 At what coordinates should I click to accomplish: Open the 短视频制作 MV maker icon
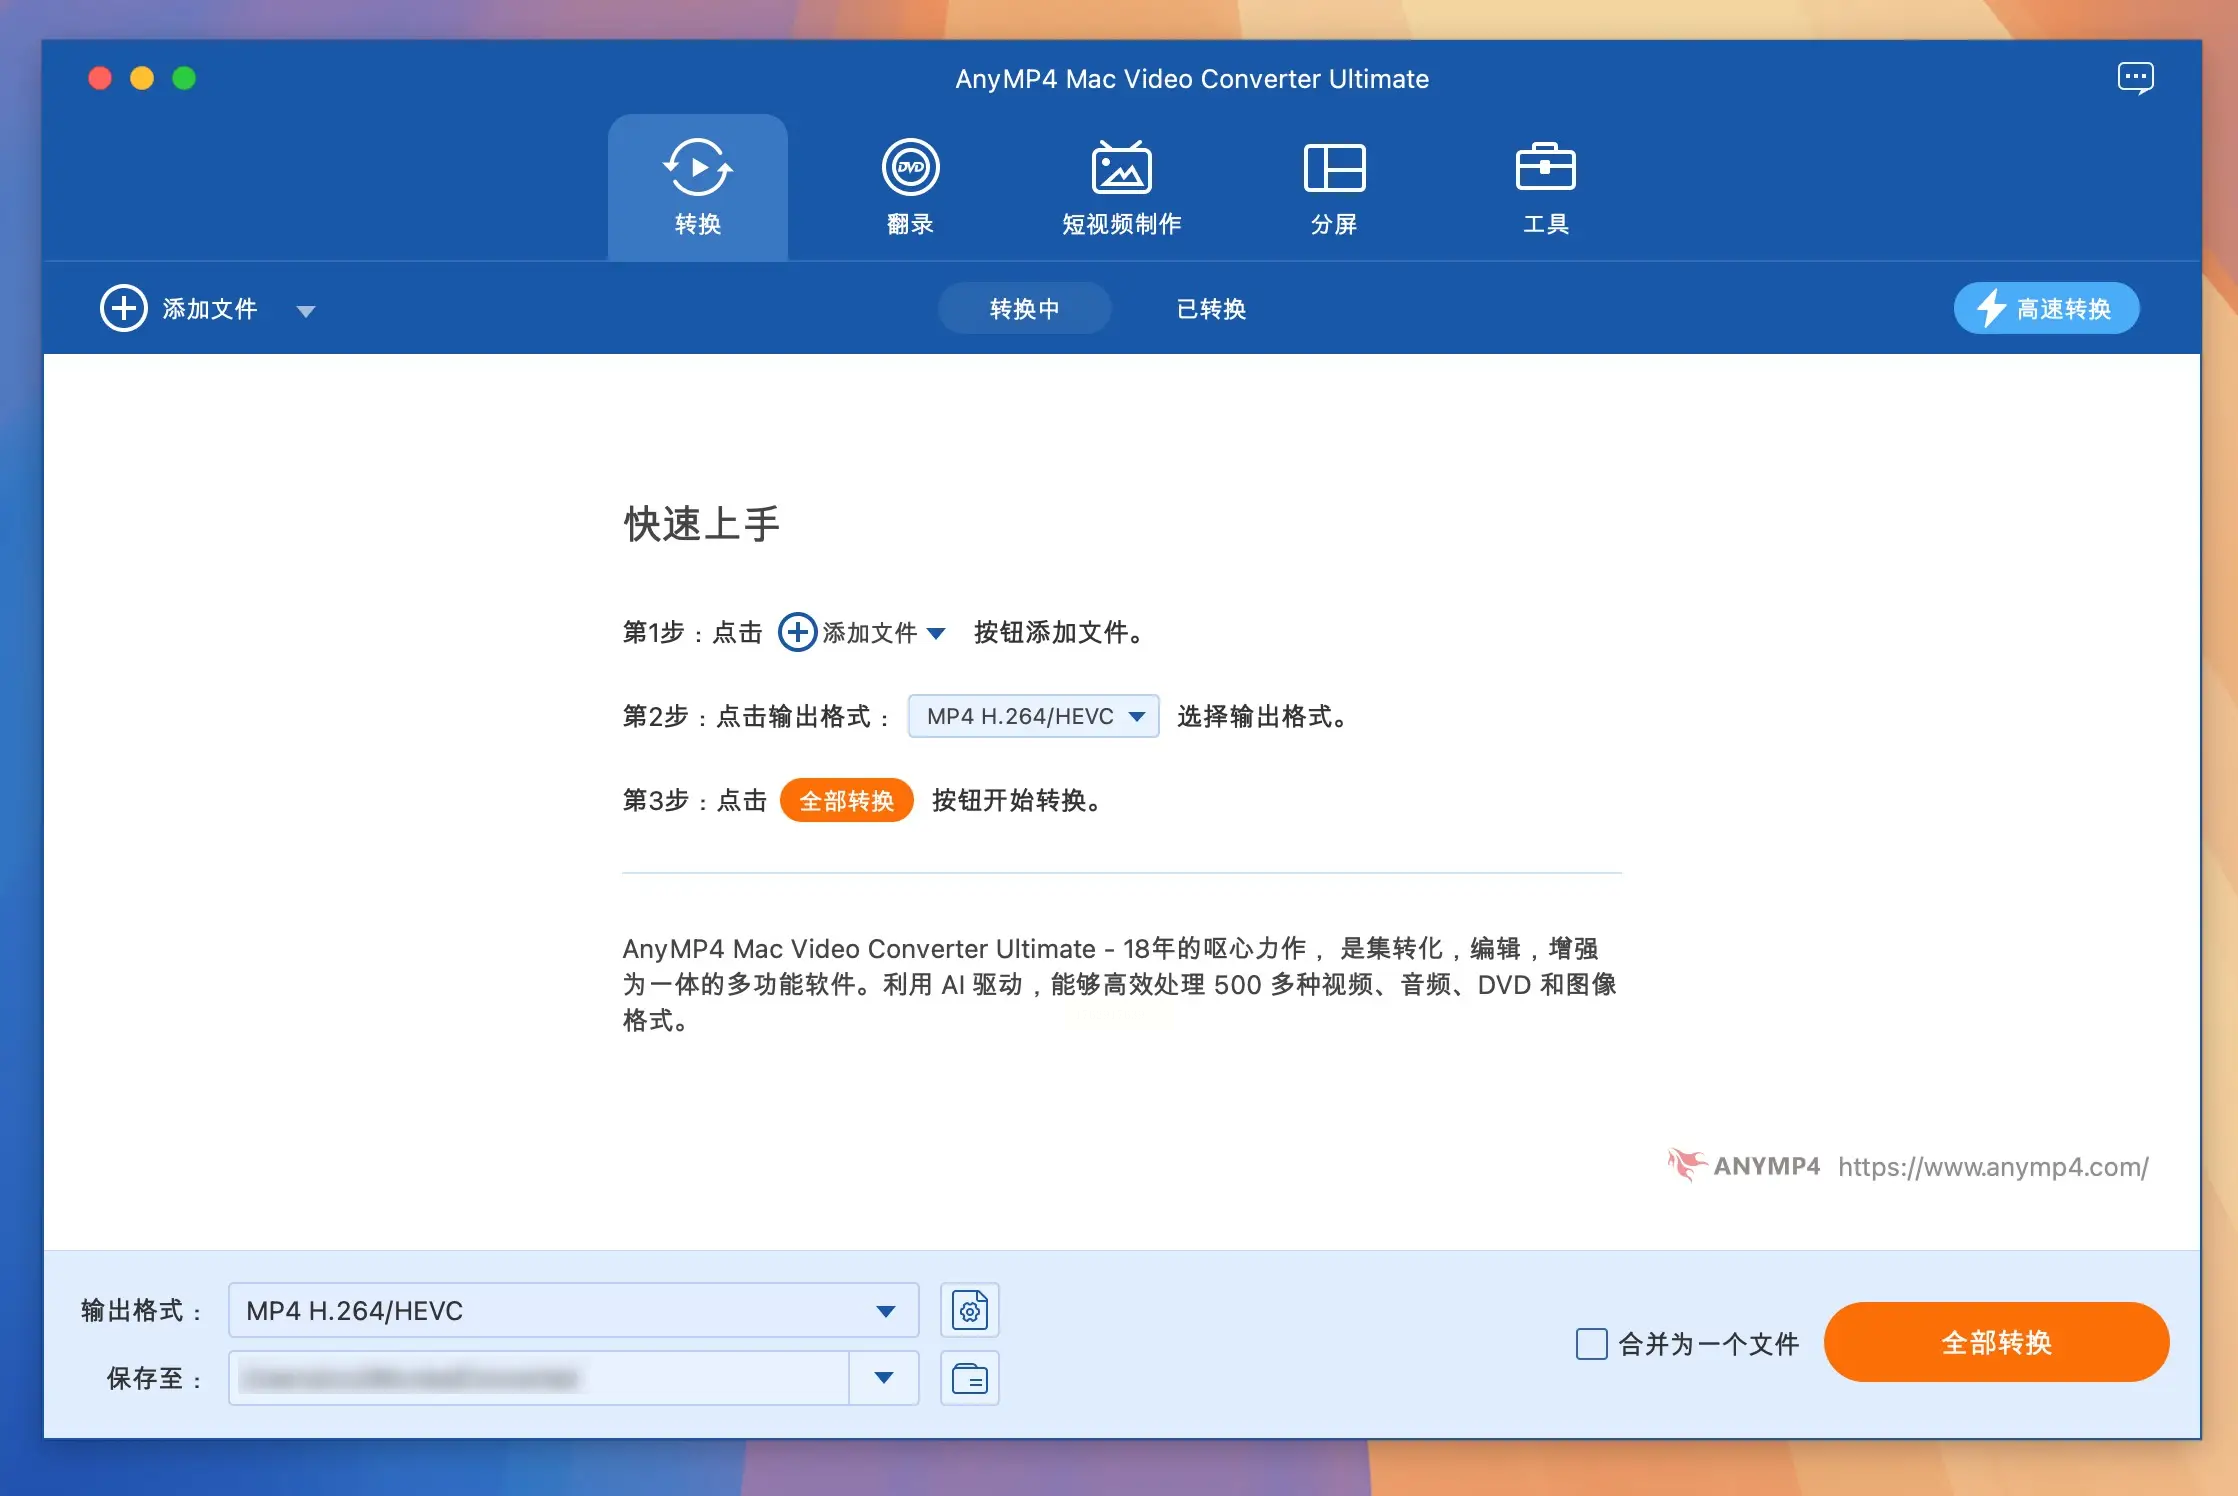tap(1121, 168)
